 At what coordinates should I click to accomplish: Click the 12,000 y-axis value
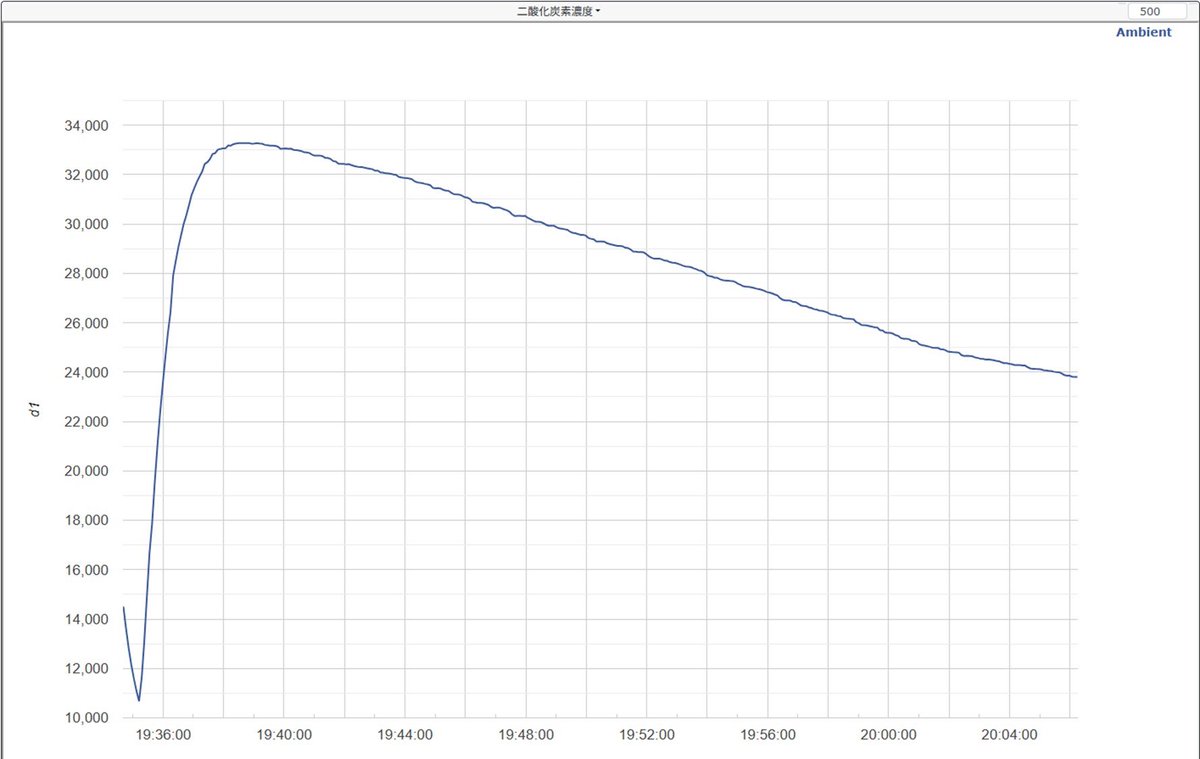[85, 669]
